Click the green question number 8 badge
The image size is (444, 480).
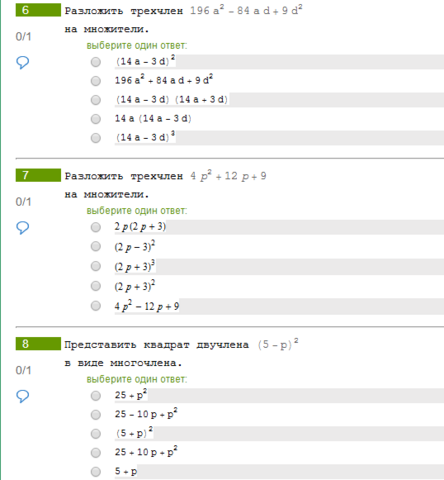click(38, 344)
